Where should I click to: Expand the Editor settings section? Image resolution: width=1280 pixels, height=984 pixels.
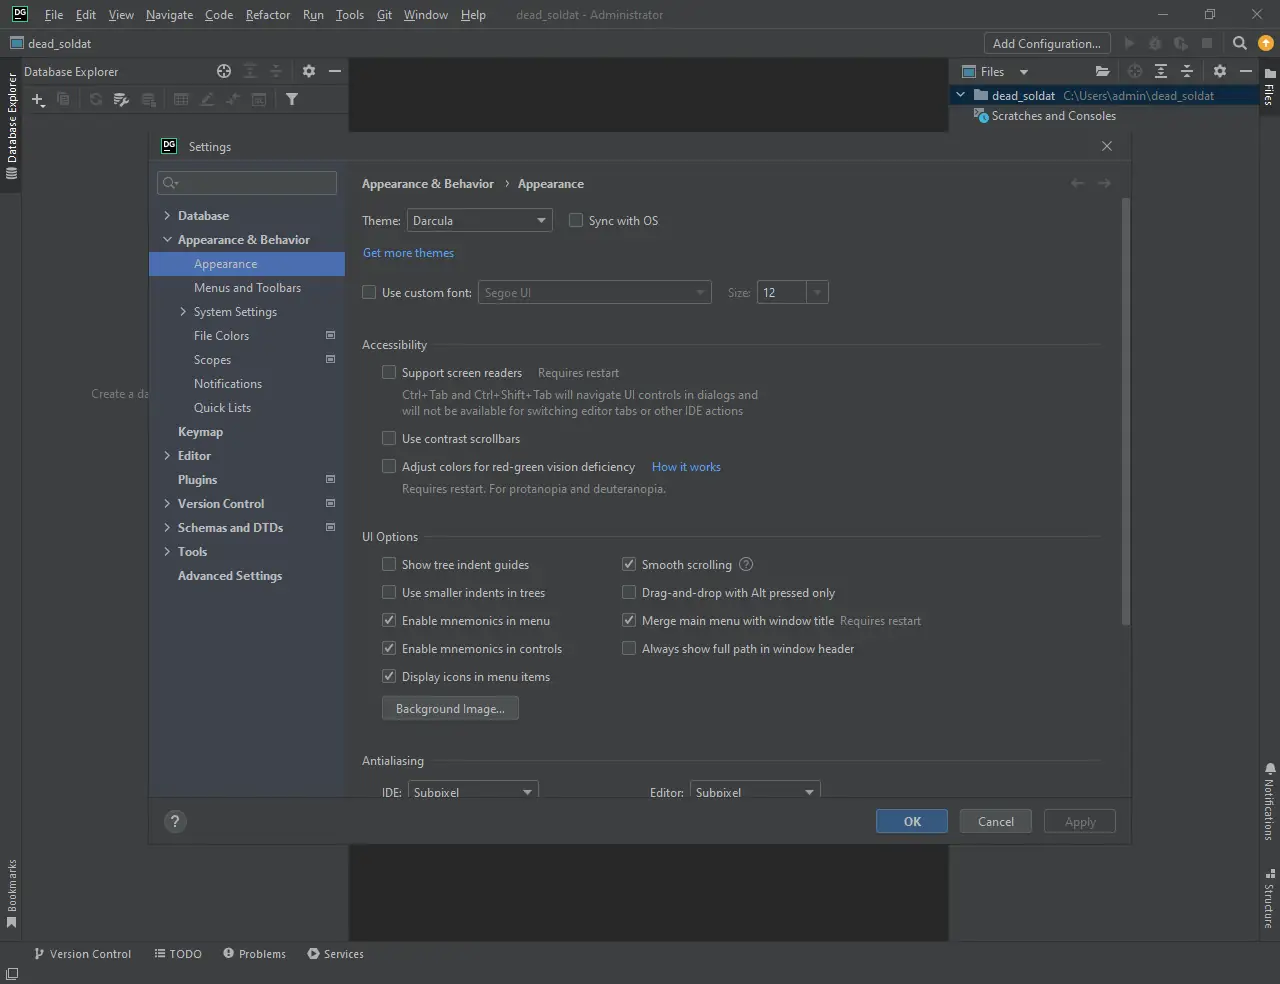(167, 456)
